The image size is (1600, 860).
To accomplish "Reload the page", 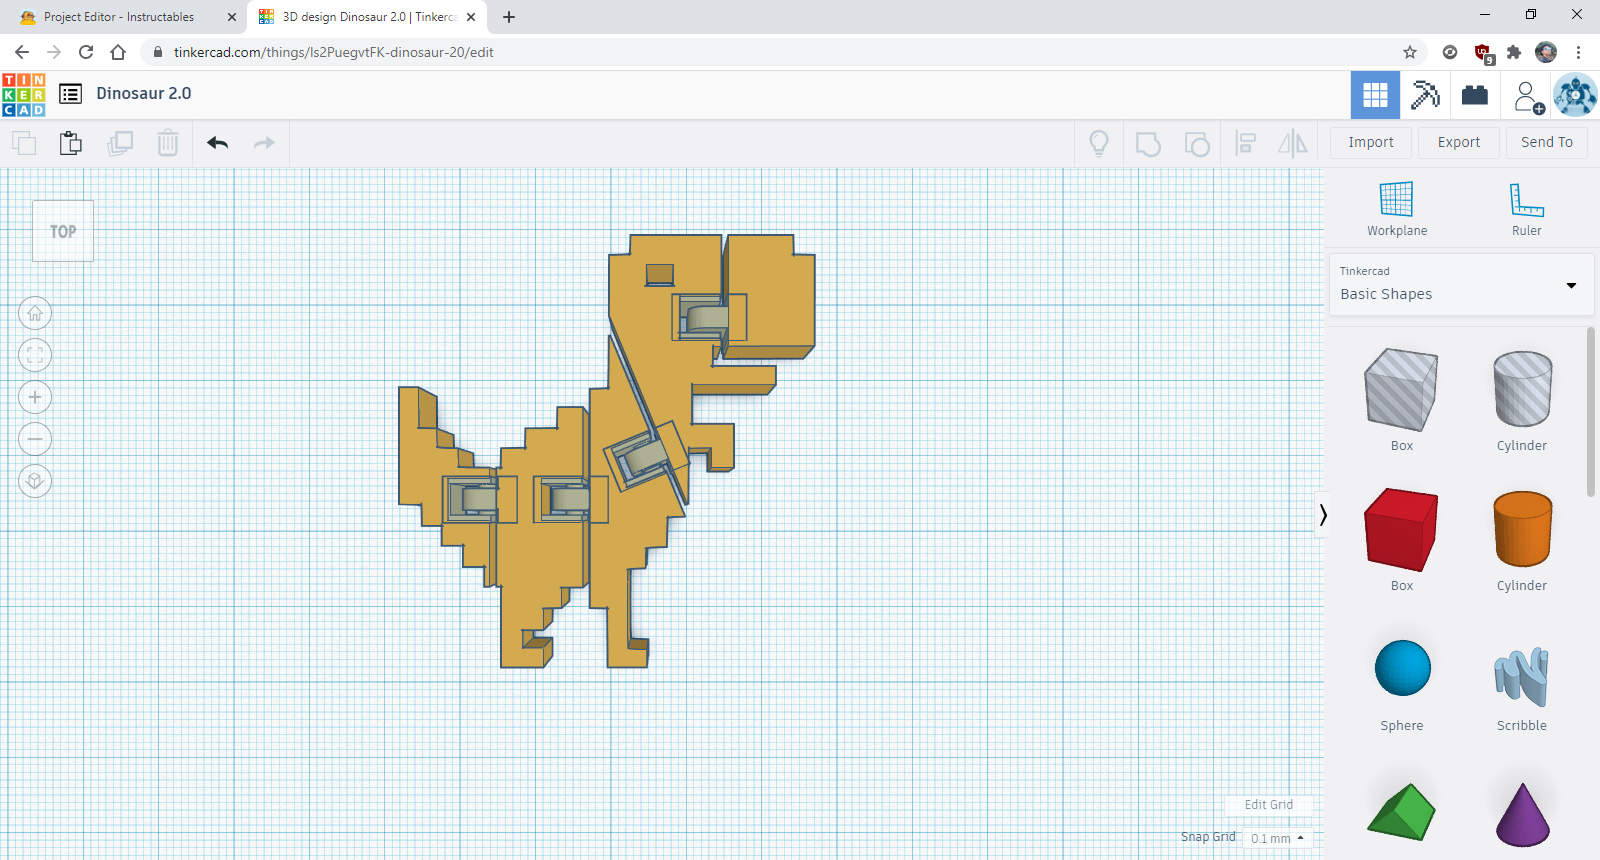I will pos(86,52).
